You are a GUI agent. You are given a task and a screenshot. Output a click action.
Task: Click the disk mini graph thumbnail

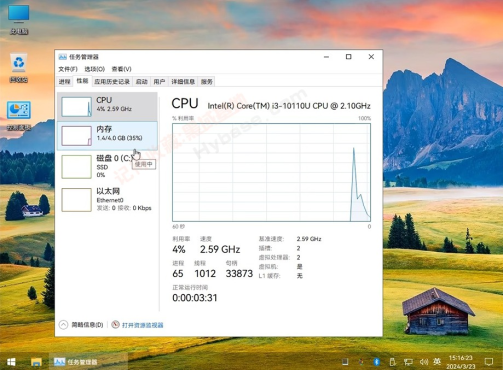click(76, 167)
